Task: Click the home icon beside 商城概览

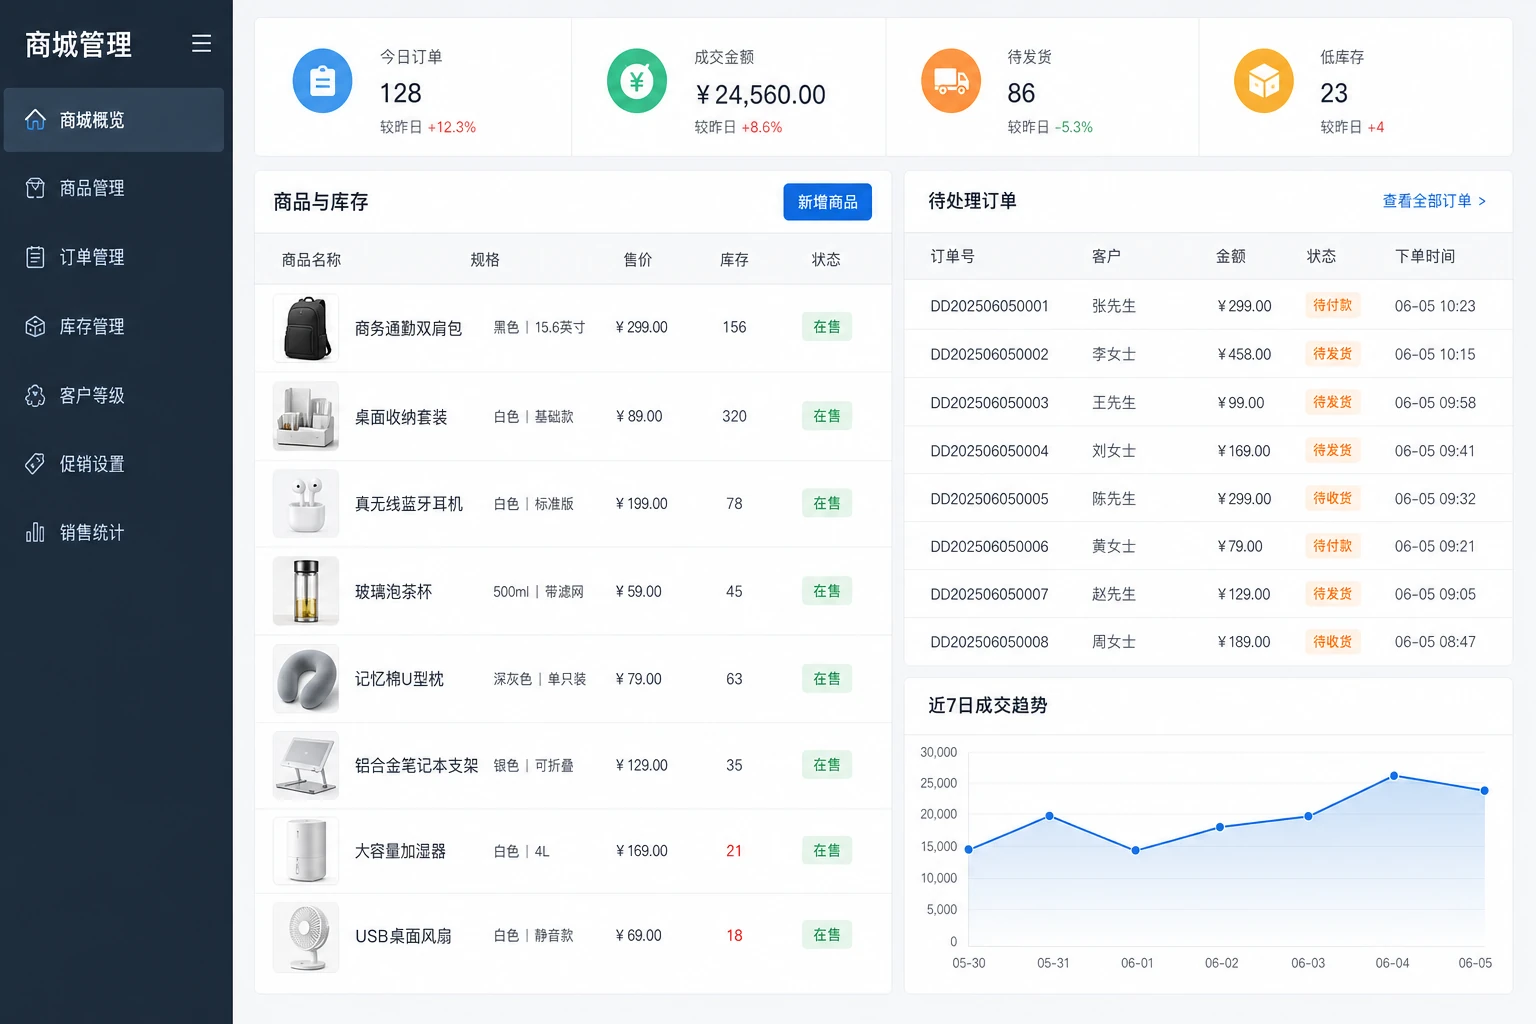Action: 35,120
